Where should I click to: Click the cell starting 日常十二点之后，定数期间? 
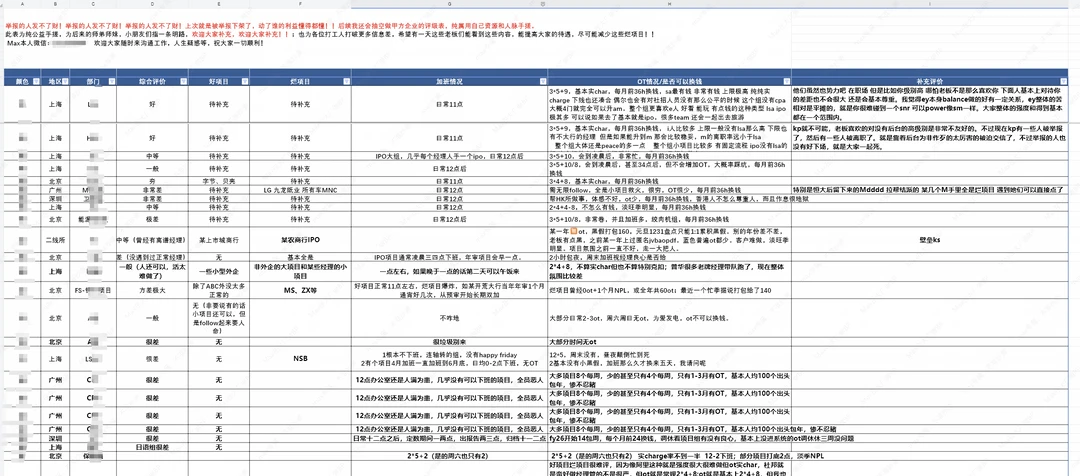(x=448, y=438)
